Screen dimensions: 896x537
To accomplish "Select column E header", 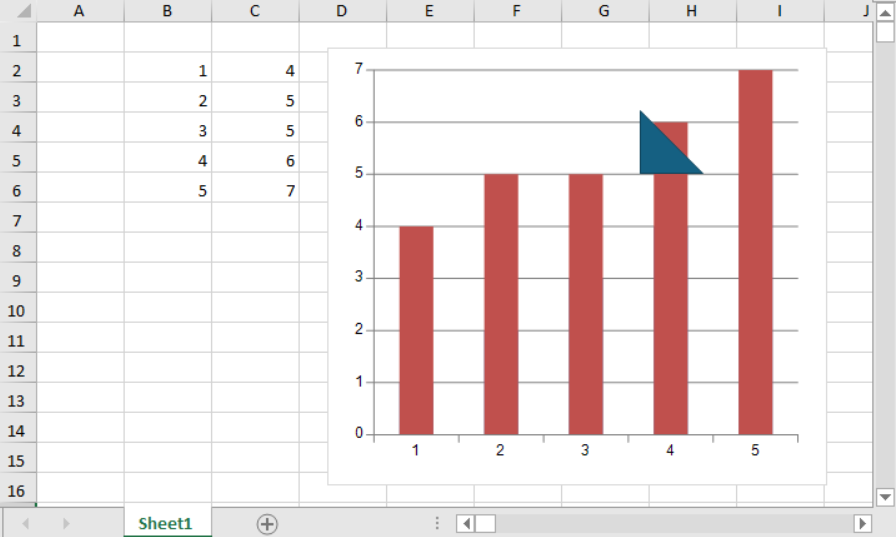I will (429, 11).
